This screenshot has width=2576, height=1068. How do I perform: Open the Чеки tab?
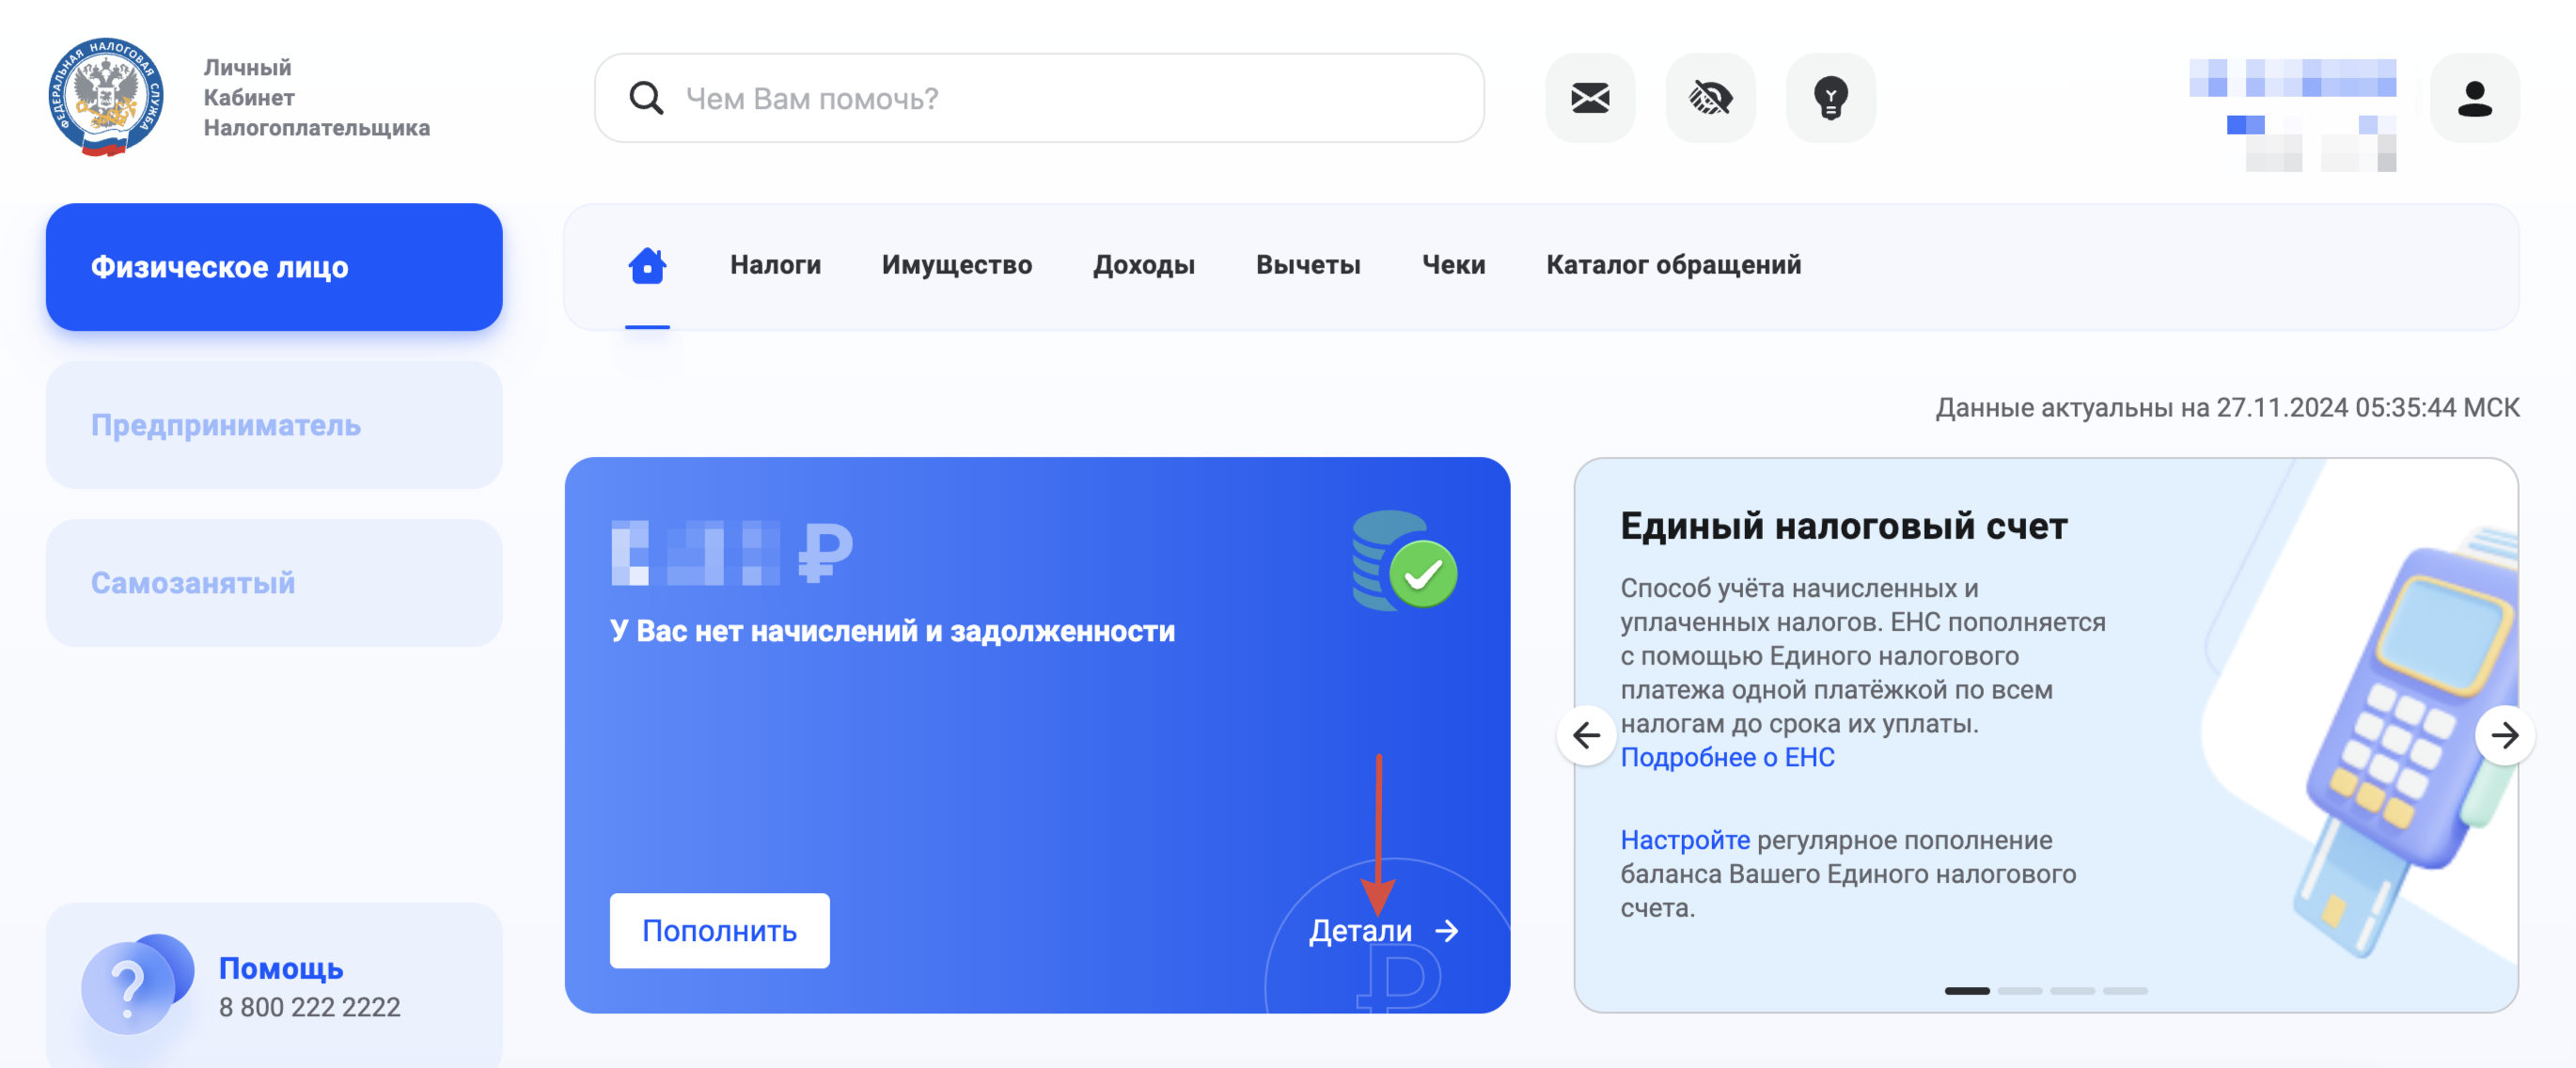1453,265
